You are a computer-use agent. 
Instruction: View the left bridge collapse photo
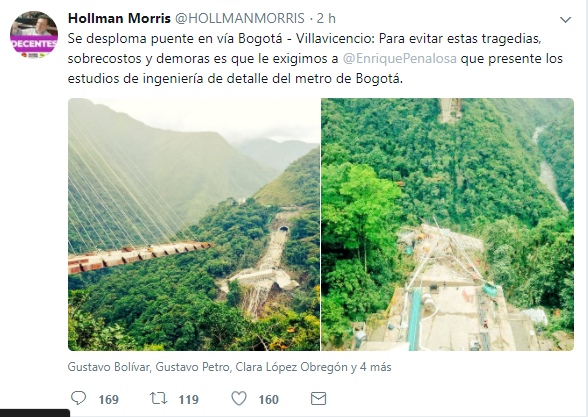point(194,224)
